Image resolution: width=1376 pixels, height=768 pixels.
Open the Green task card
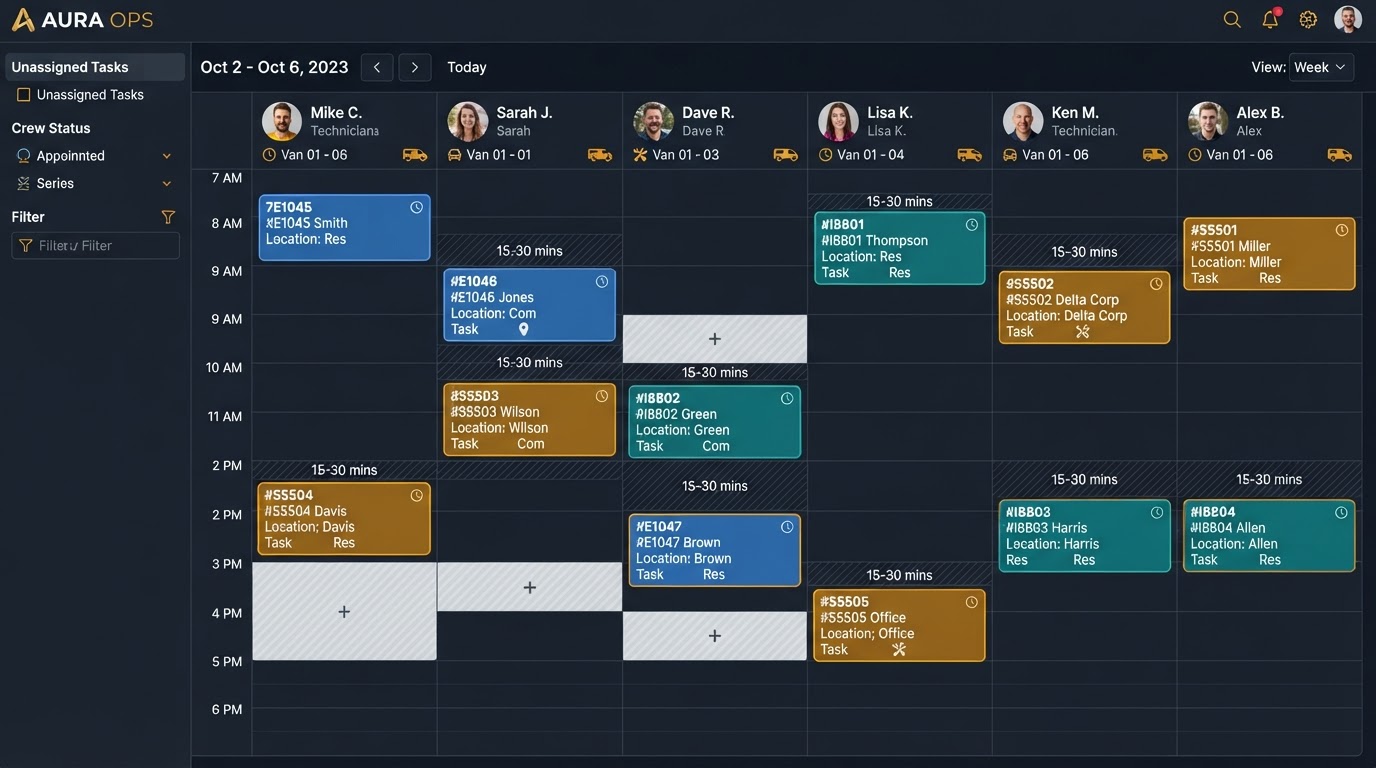point(715,422)
